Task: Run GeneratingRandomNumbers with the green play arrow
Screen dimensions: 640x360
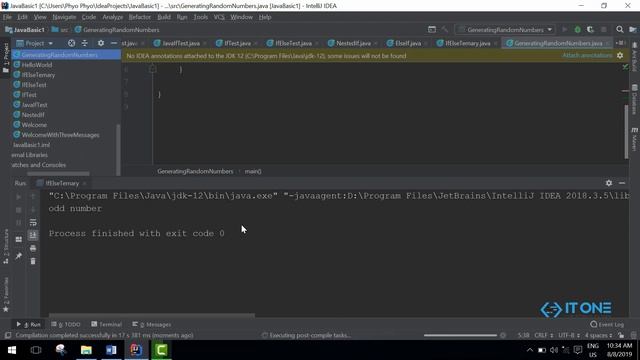Action: tap(564, 30)
